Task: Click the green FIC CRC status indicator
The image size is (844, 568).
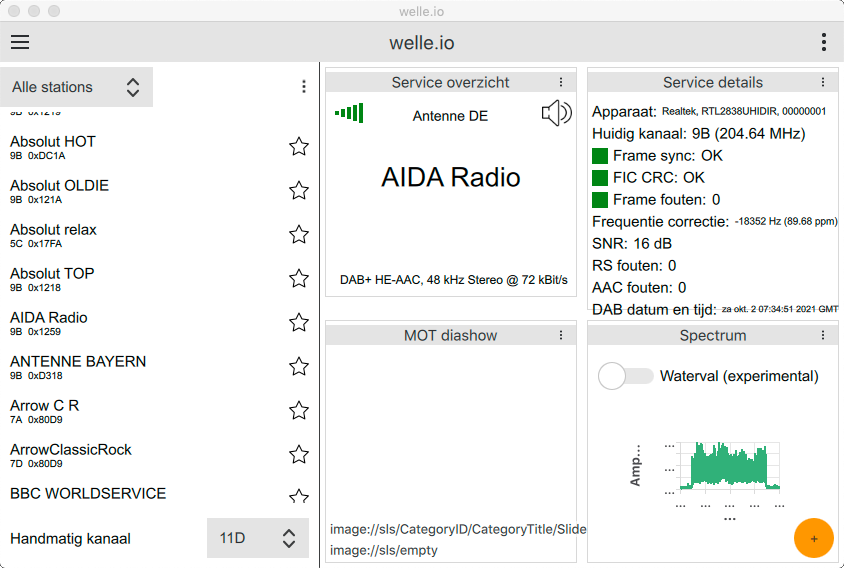Action: pyautogui.click(x=600, y=178)
